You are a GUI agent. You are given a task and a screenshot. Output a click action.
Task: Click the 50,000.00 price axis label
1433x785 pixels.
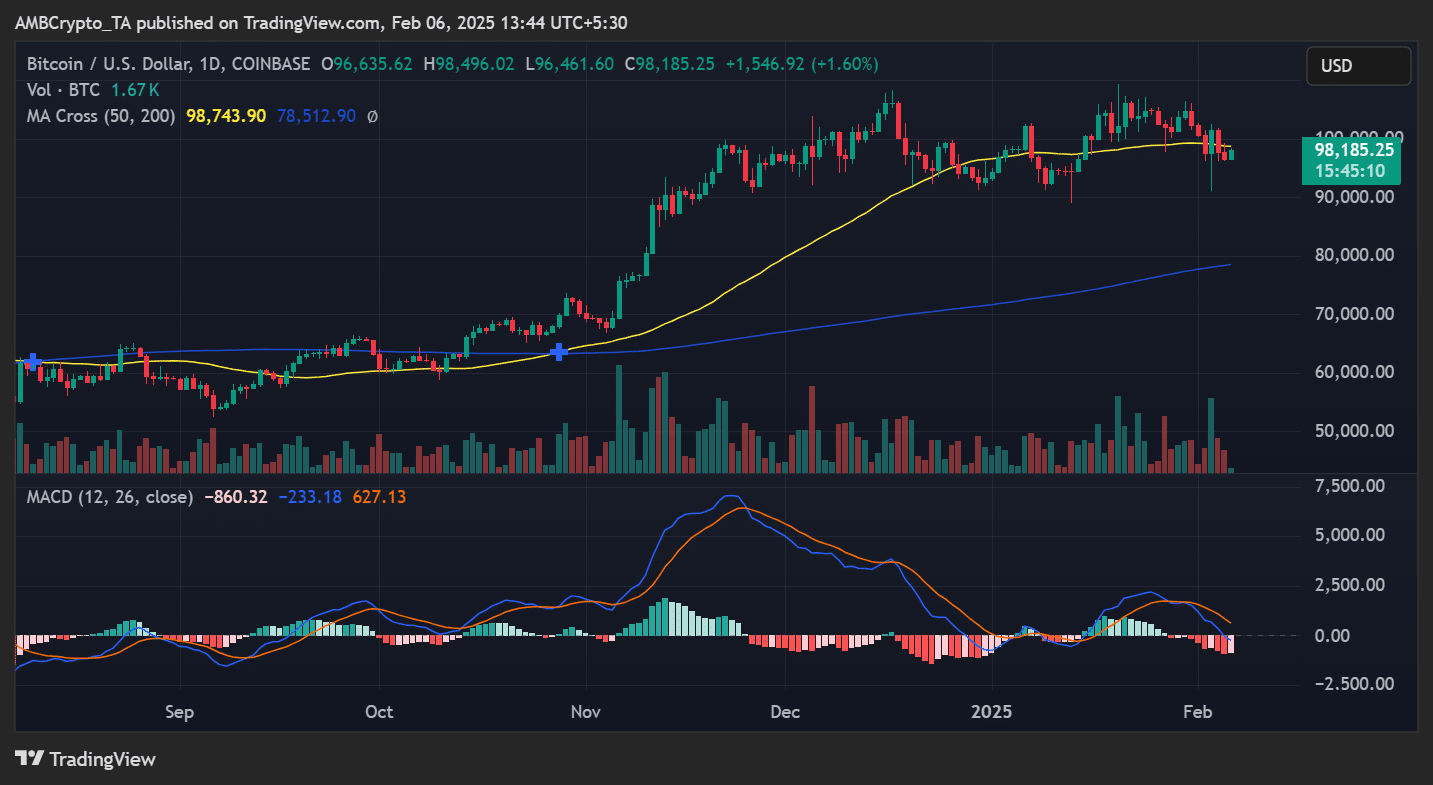pos(1354,431)
